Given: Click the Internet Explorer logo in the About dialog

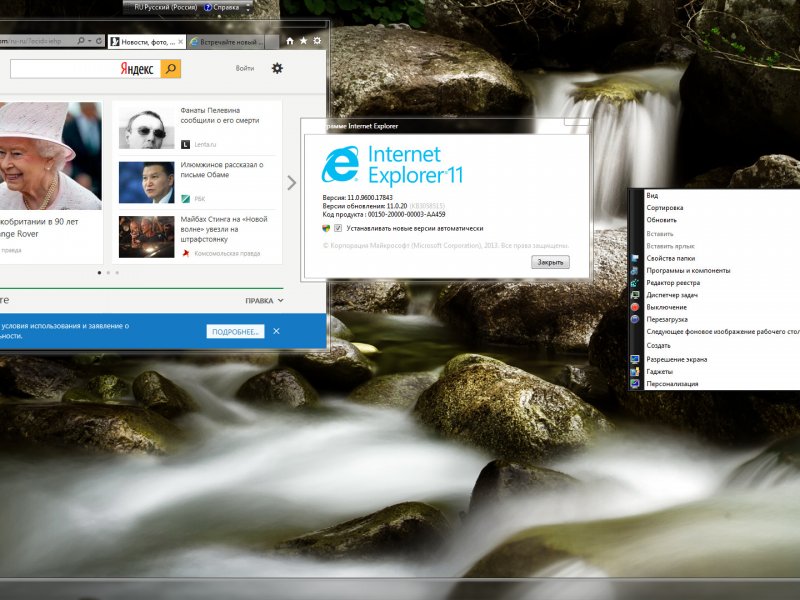Looking at the screenshot, I should (340, 164).
